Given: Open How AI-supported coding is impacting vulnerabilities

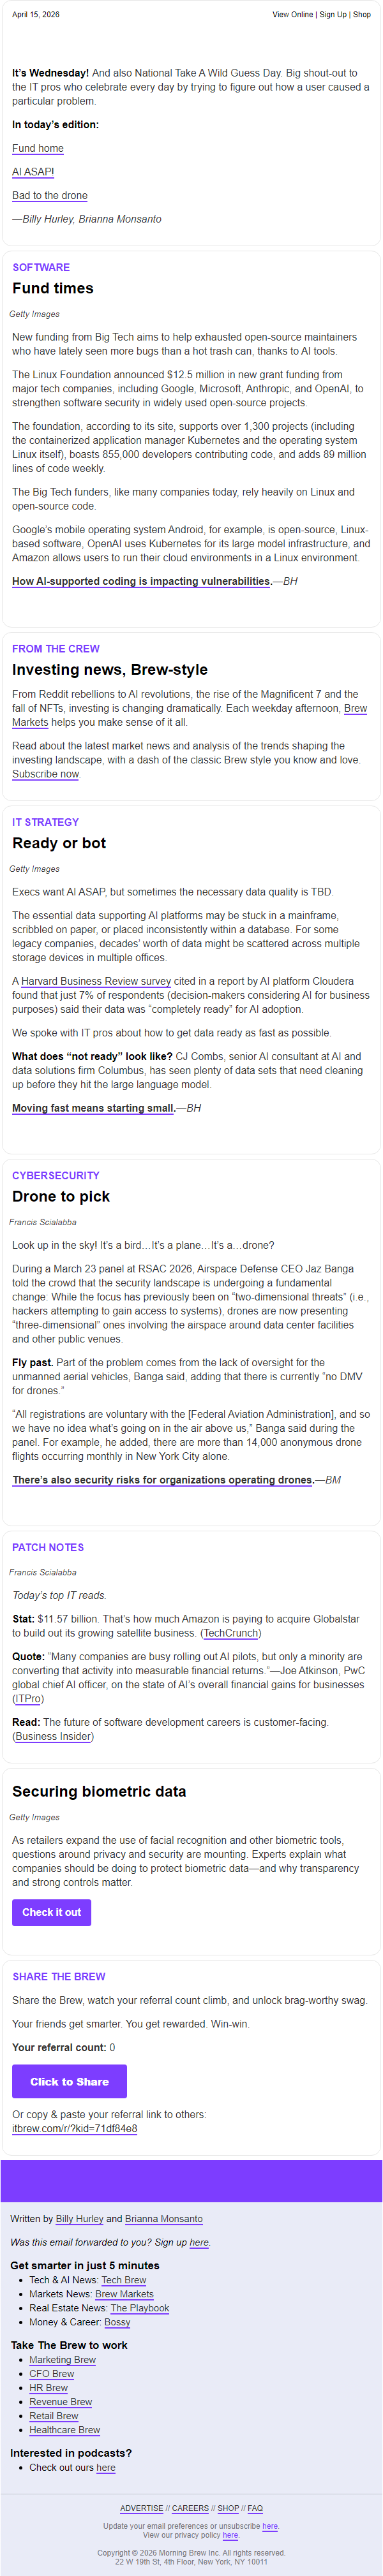Looking at the screenshot, I should (141, 581).
